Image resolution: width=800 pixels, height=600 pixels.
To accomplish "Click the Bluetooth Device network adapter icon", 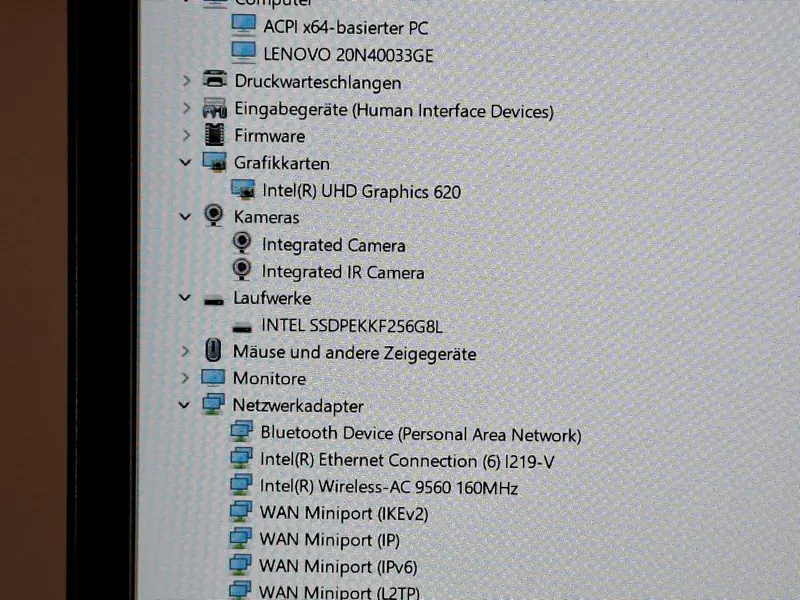I will [x=241, y=431].
